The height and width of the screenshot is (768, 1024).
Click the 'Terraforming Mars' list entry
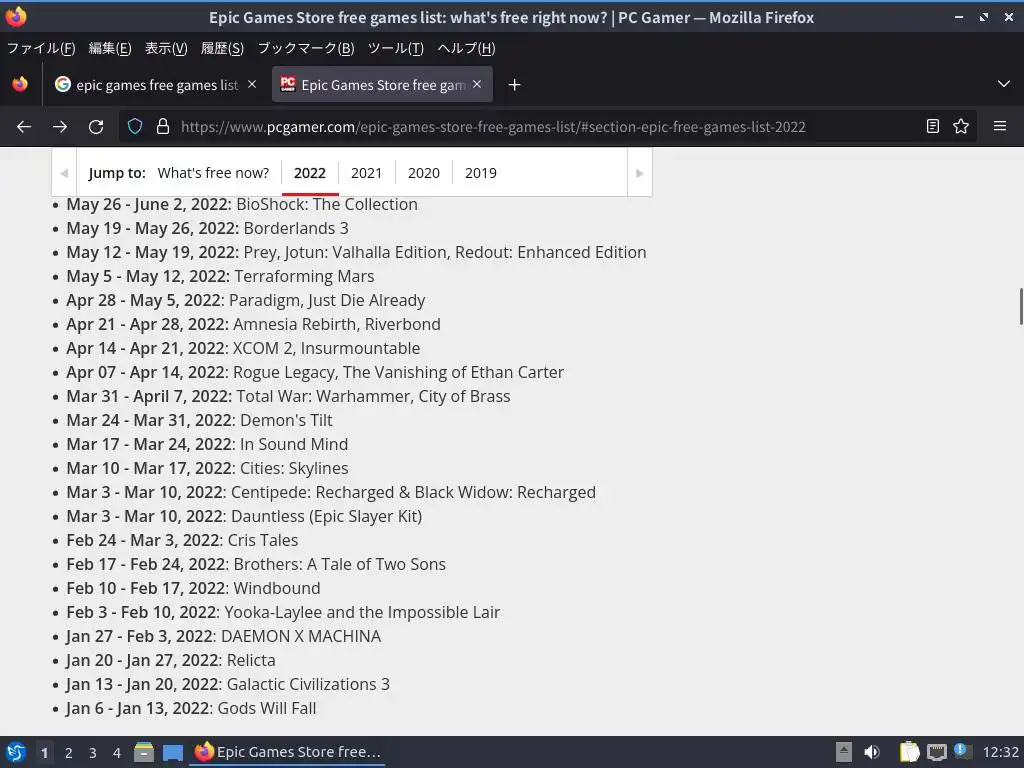pyautogui.click(x=304, y=276)
